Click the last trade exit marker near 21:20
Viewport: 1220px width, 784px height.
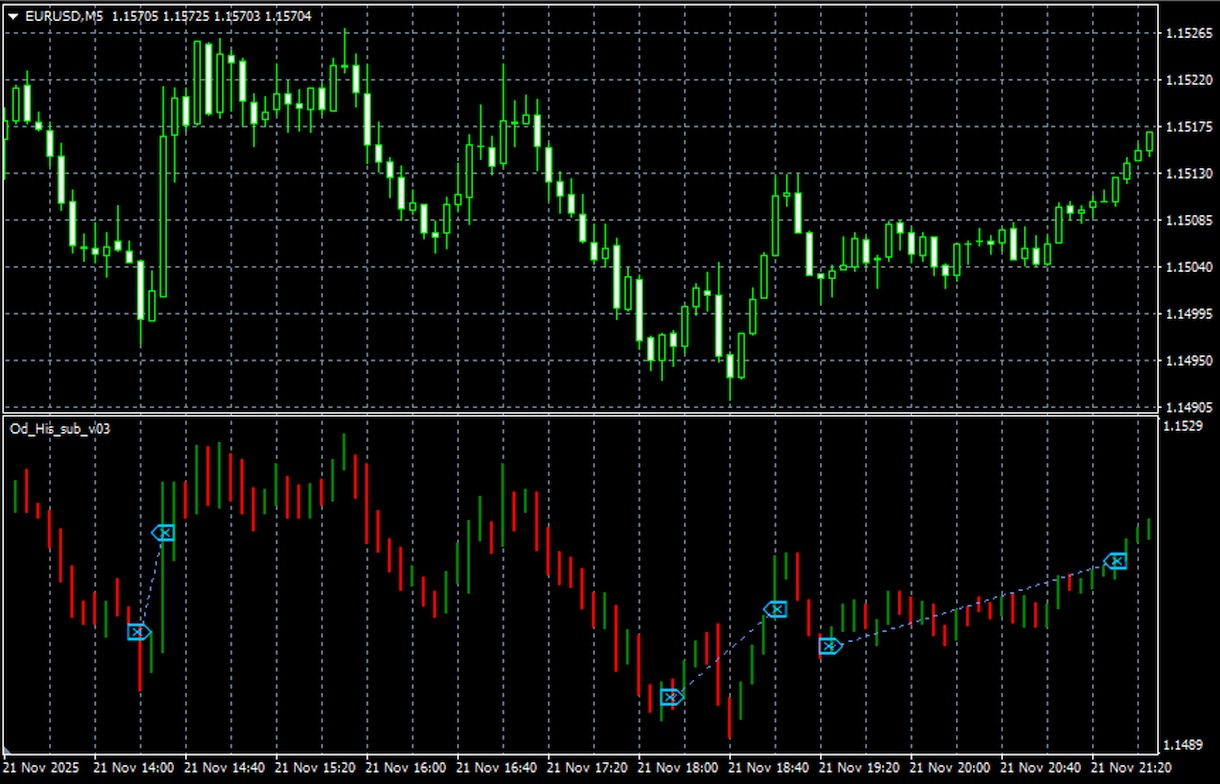coord(1115,561)
